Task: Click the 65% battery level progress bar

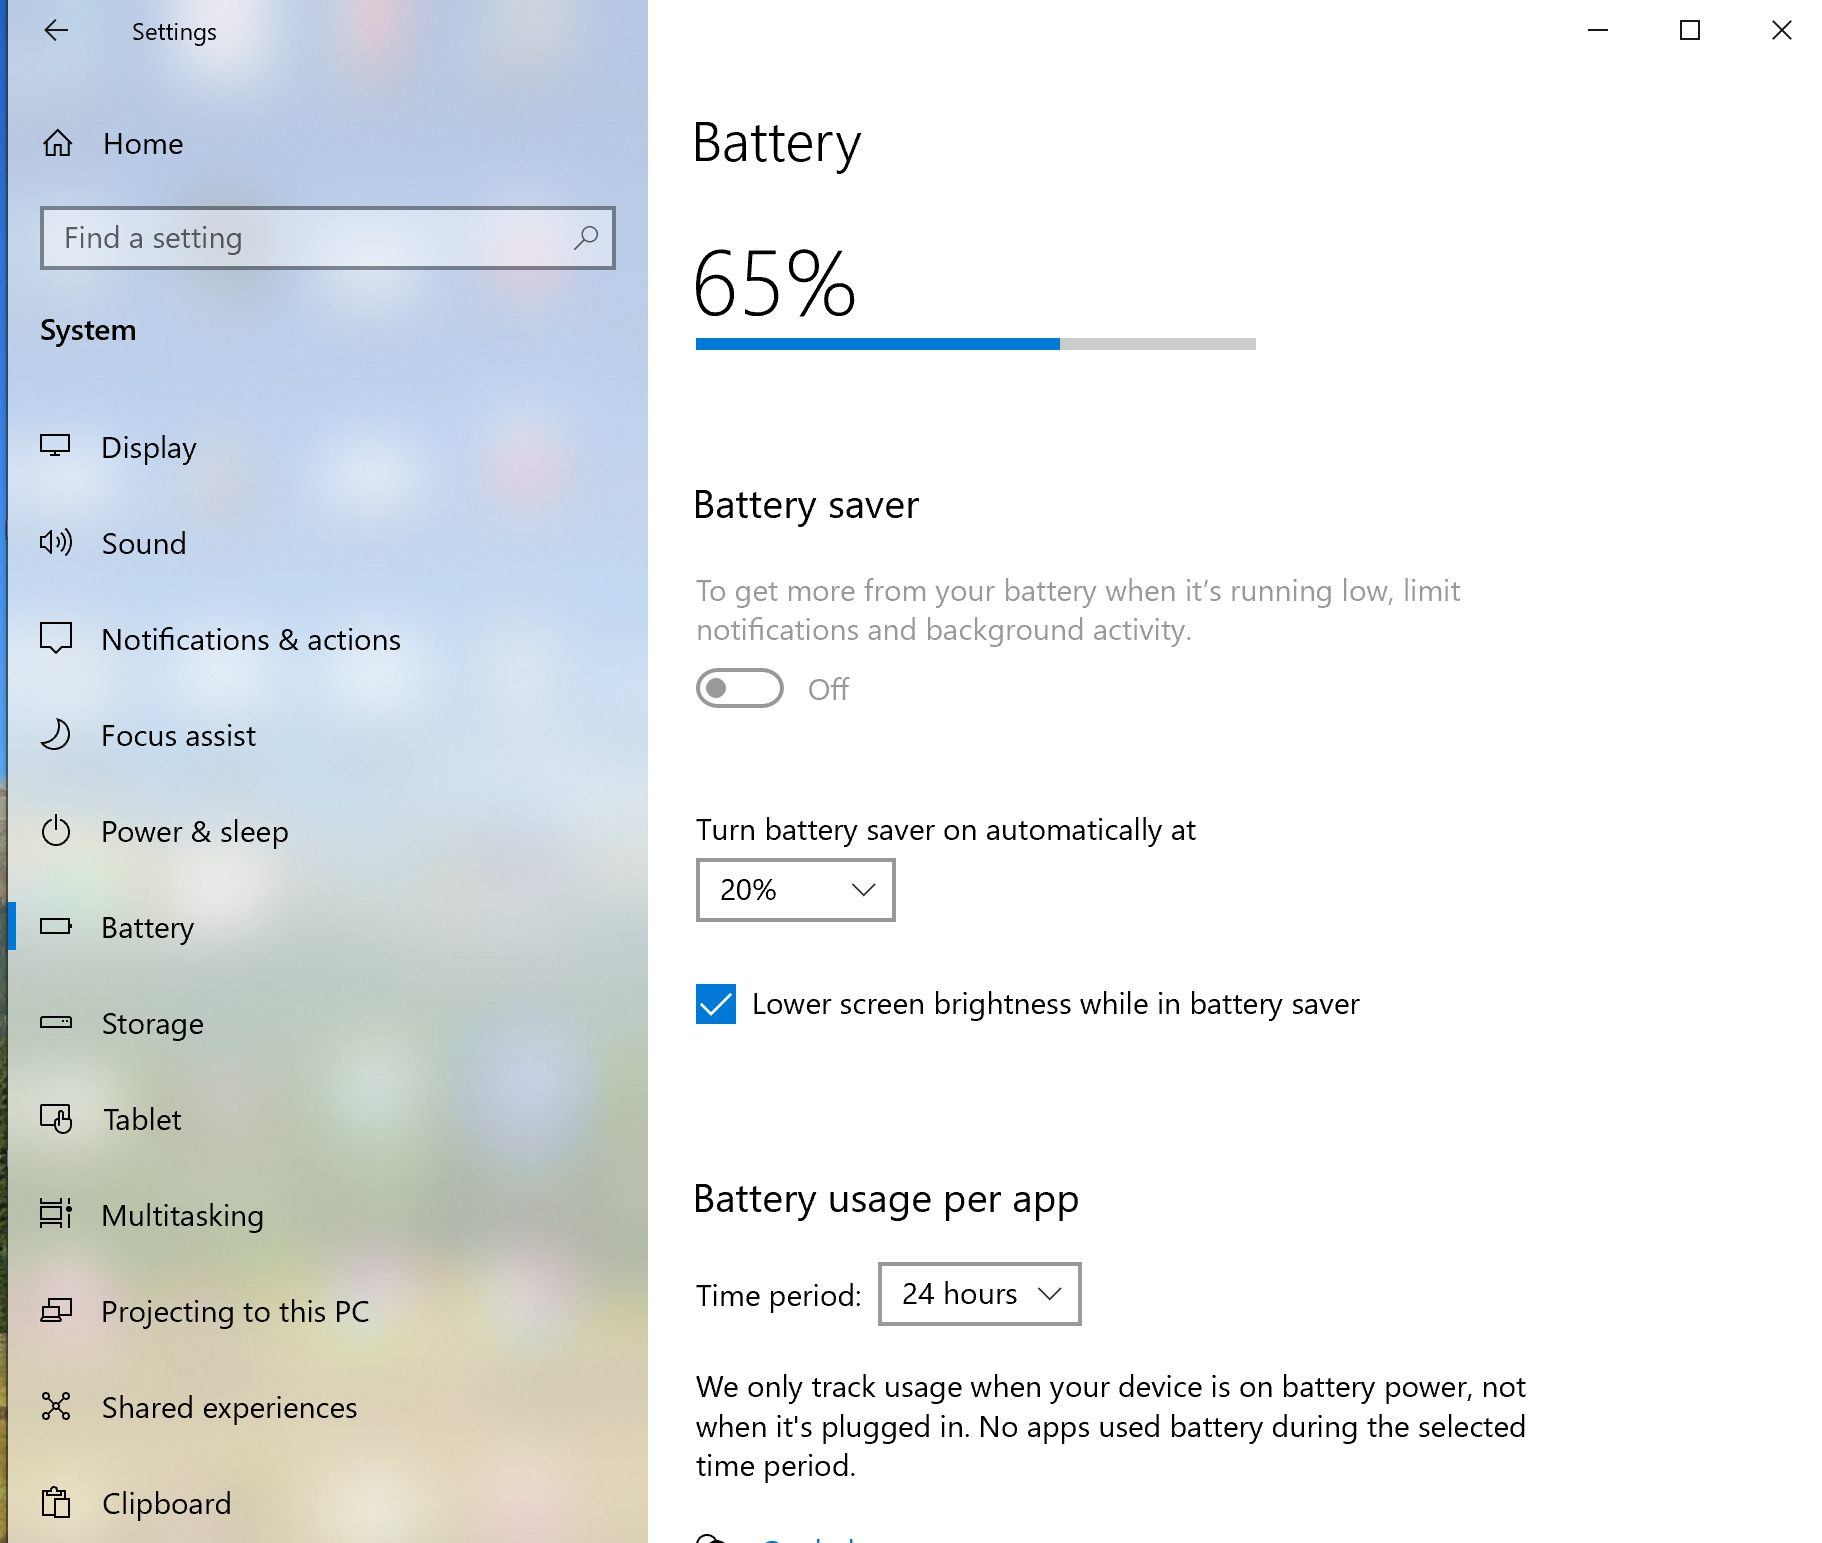Action: pyautogui.click(x=976, y=344)
